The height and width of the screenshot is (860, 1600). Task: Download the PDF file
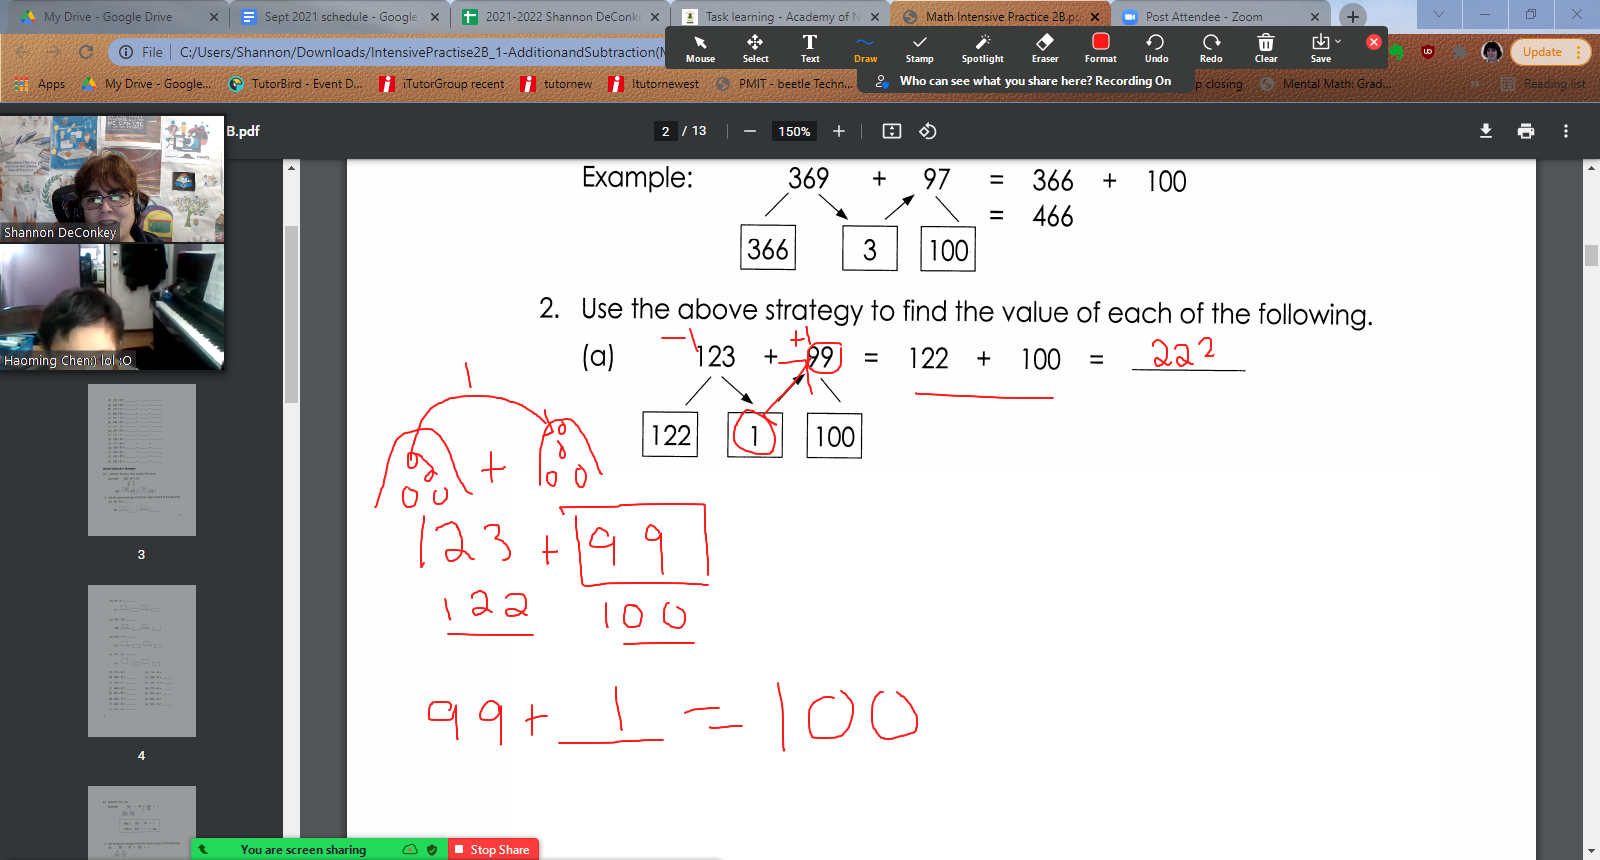1486,131
